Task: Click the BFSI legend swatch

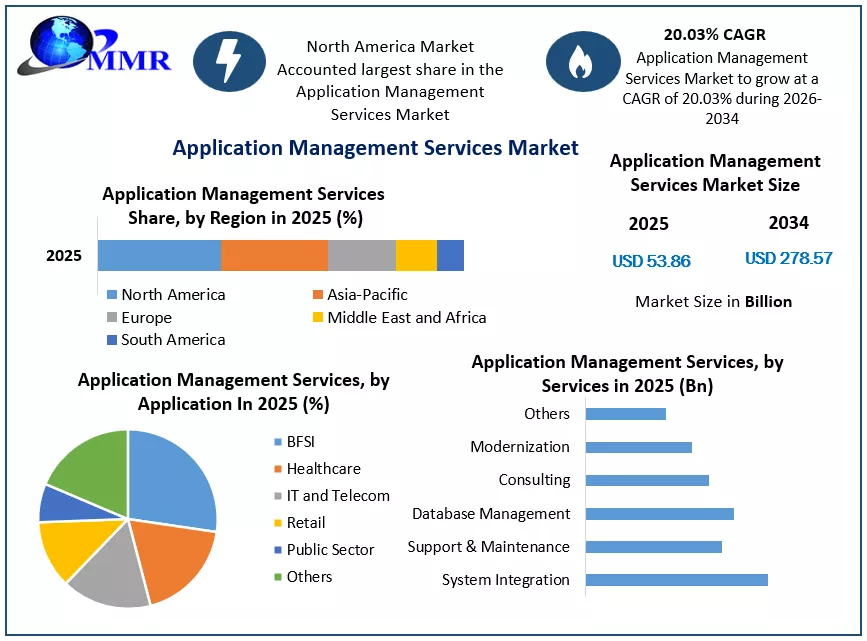Action: point(278,442)
